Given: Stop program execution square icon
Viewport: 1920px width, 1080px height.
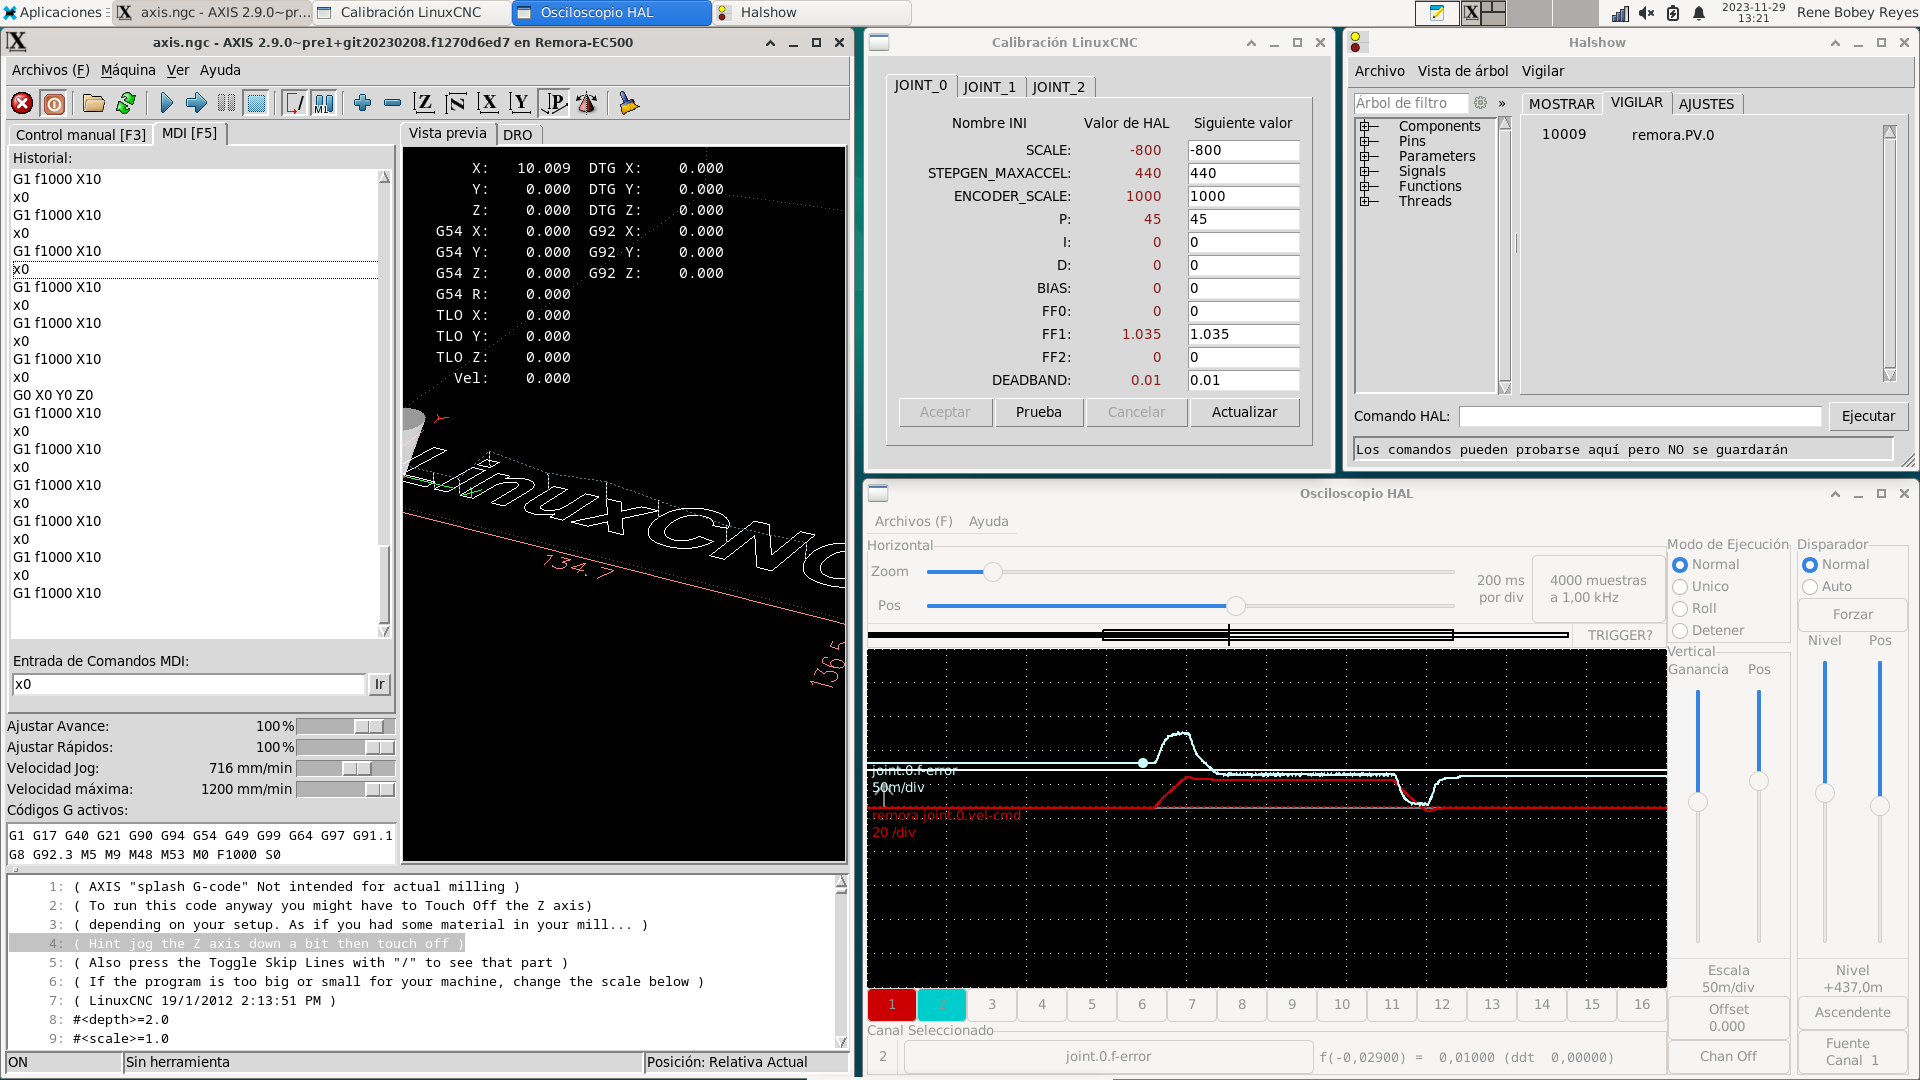Looking at the screenshot, I should tap(257, 103).
